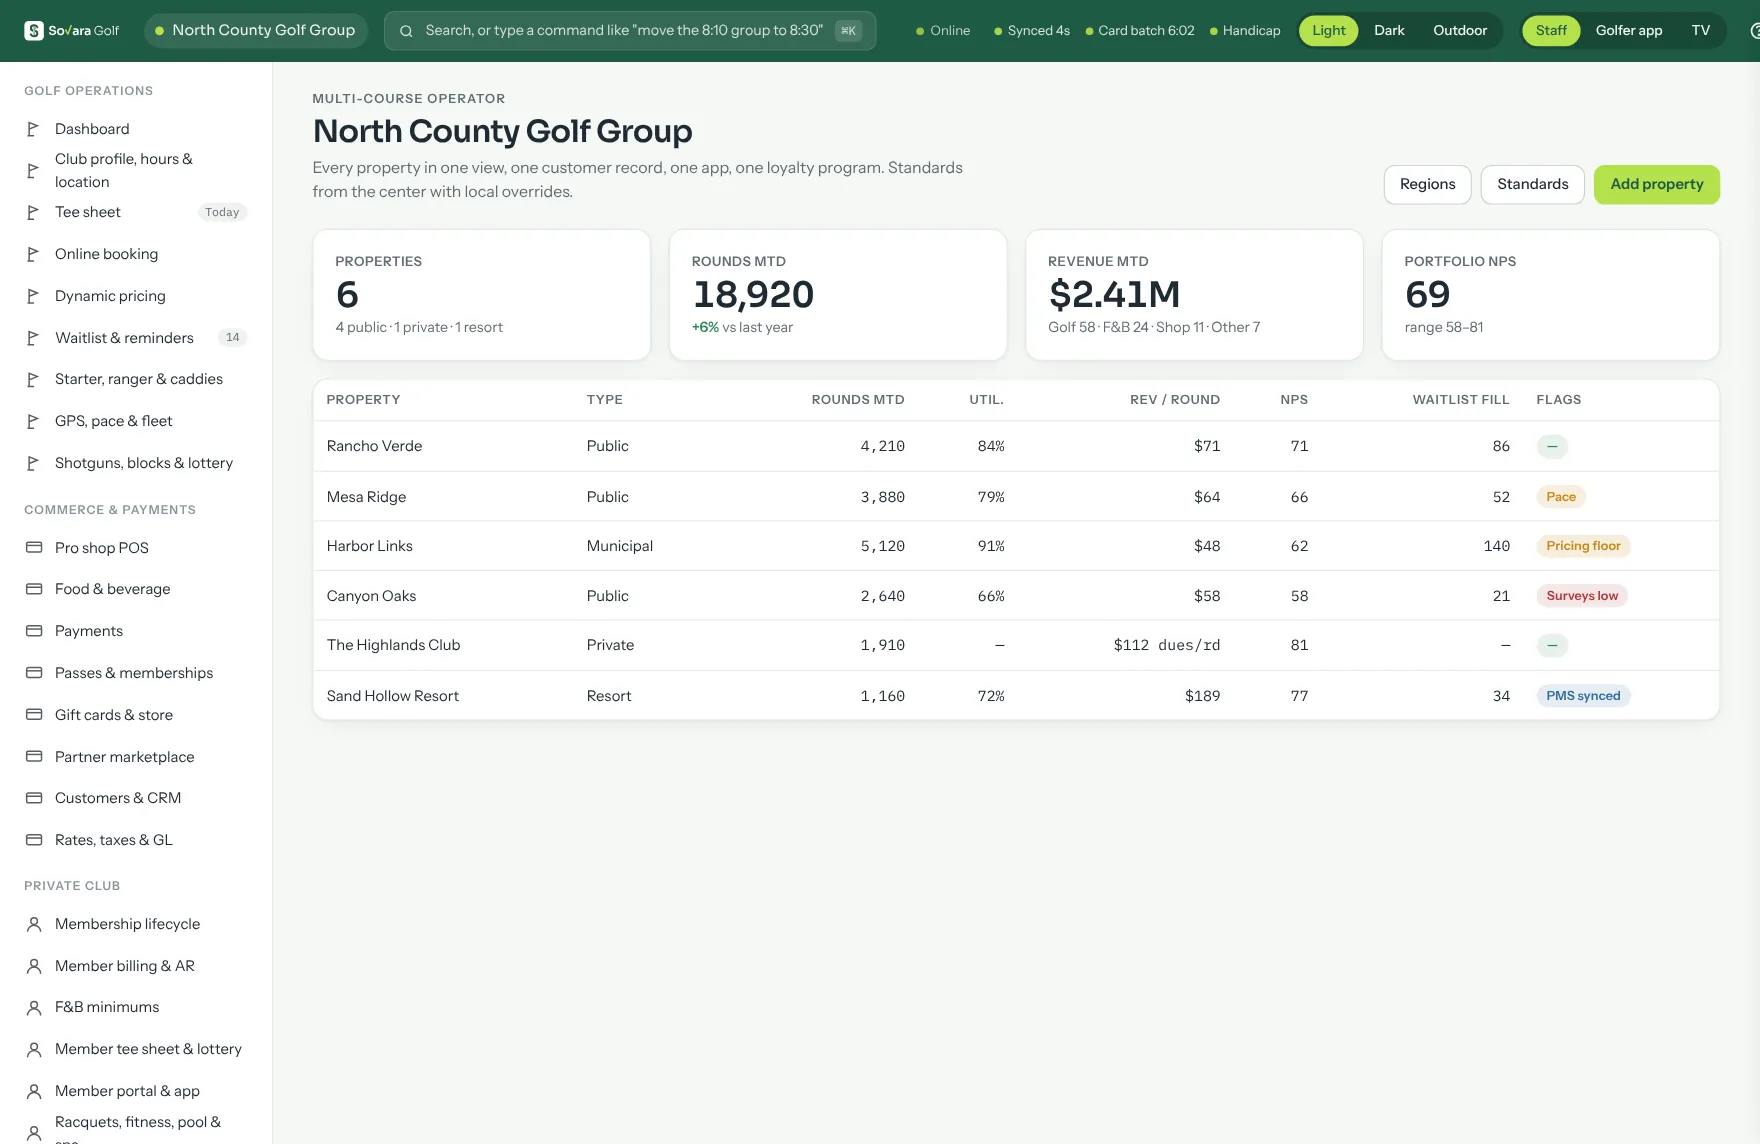Viewport: 1760px width, 1144px height.
Task: Click the Pricing floor flag on Harbor Links
Action: pyautogui.click(x=1583, y=546)
